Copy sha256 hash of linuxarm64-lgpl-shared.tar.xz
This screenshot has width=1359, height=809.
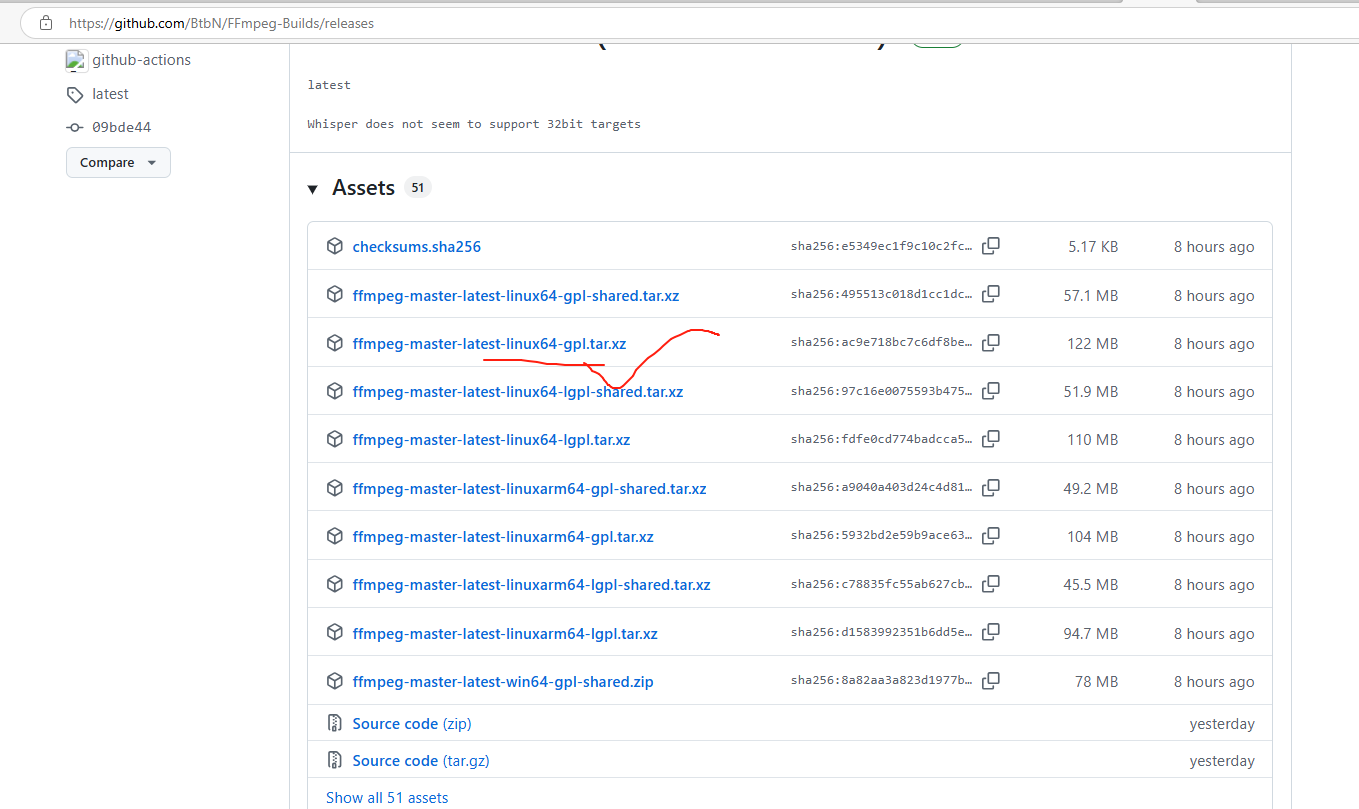click(991, 584)
